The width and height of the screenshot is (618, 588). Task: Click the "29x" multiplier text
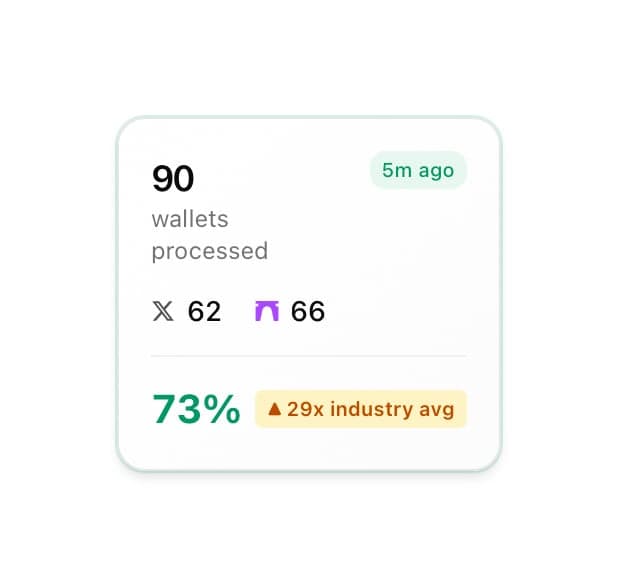(300, 409)
